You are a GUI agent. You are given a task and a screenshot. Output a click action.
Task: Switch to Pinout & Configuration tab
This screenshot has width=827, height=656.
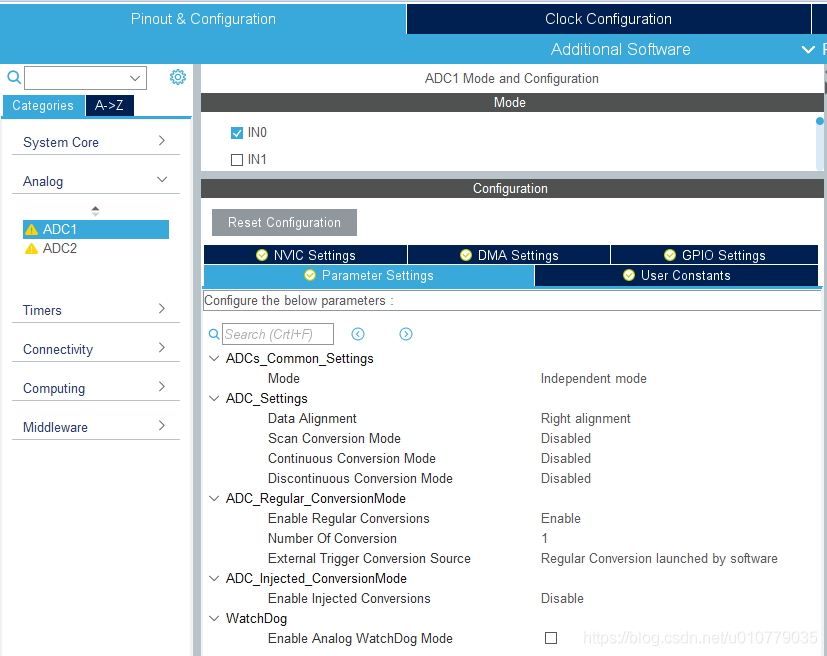pyautogui.click(x=203, y=19)
